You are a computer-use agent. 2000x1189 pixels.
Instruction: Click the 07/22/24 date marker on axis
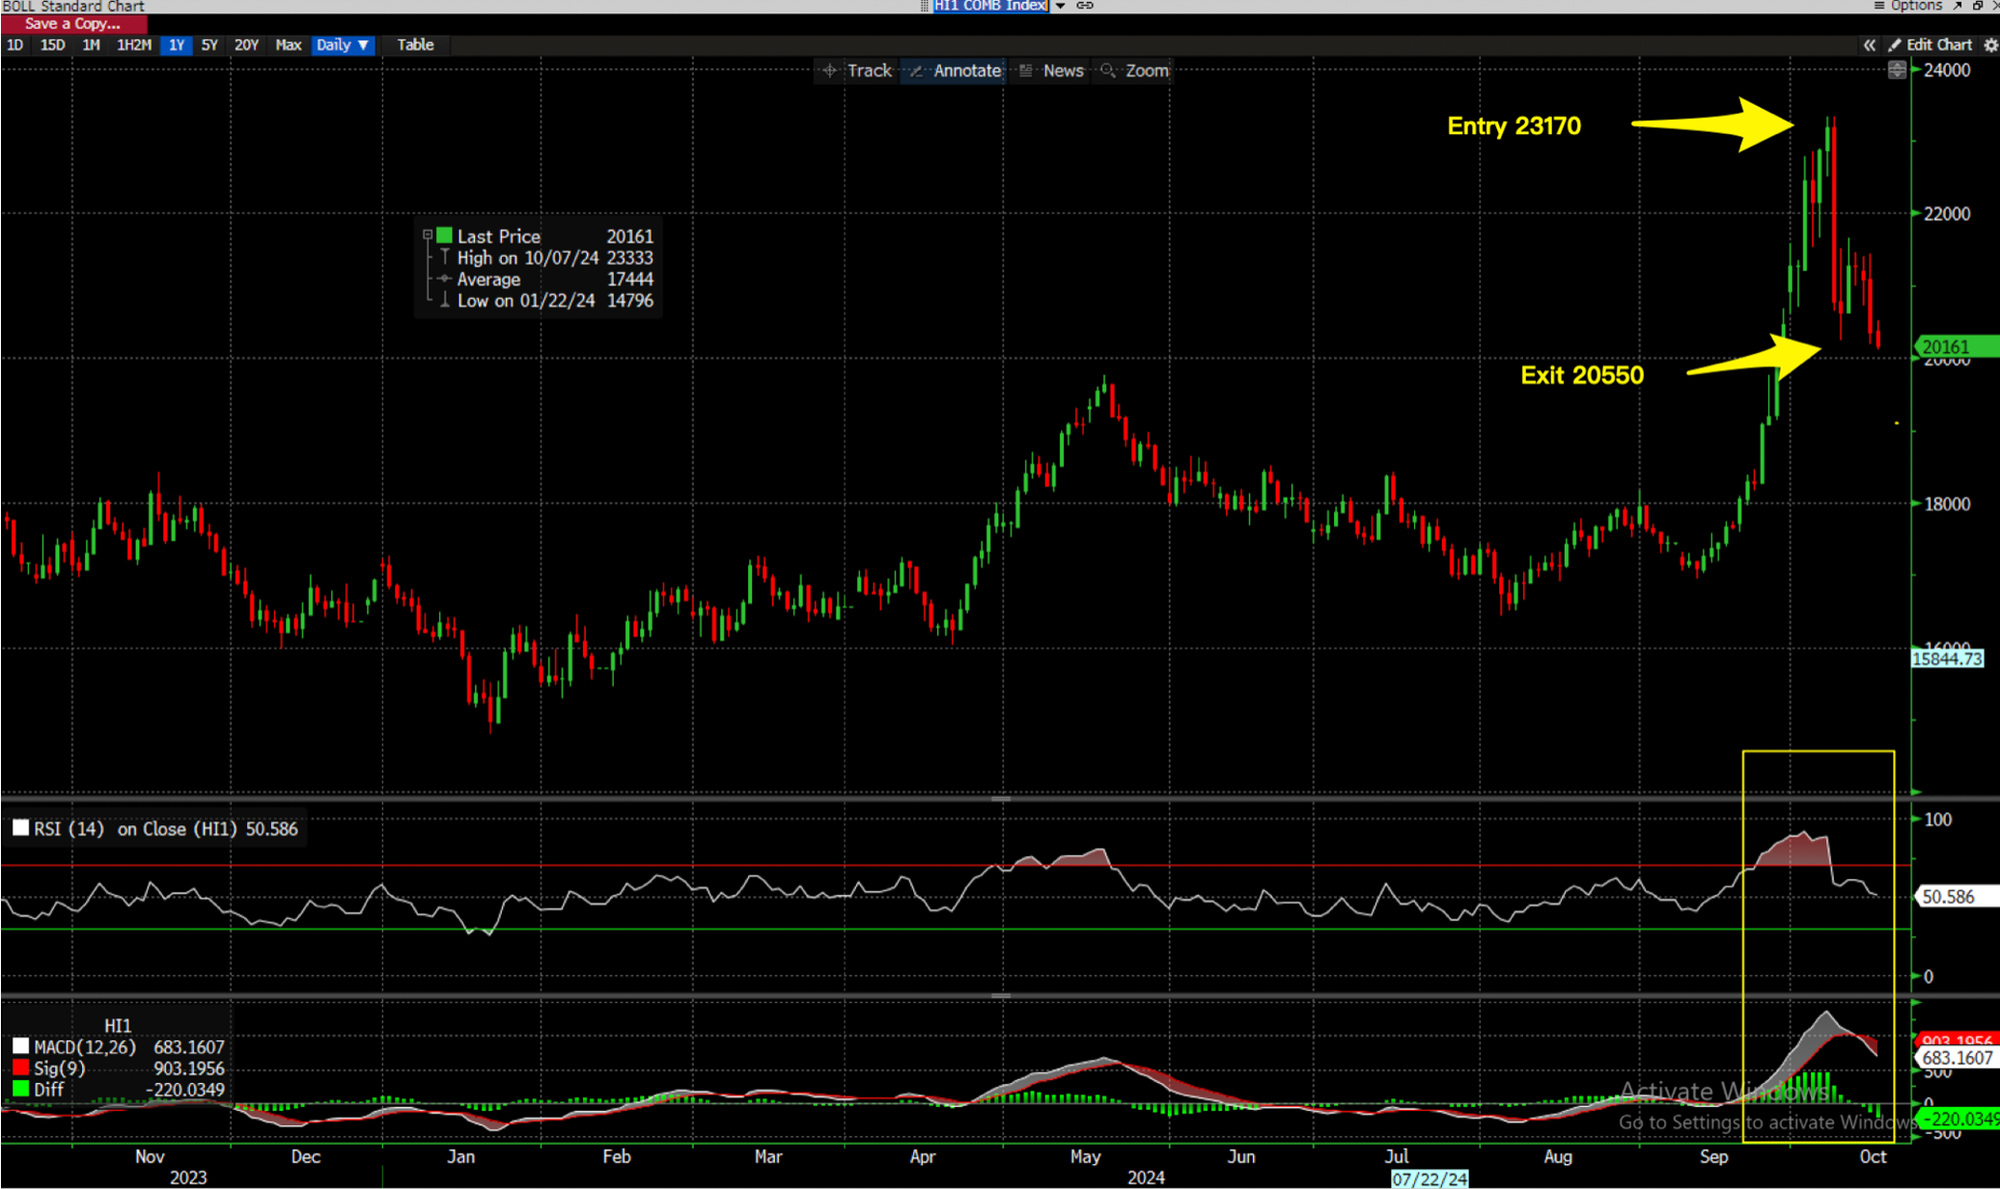[x=1429, y=1179]
